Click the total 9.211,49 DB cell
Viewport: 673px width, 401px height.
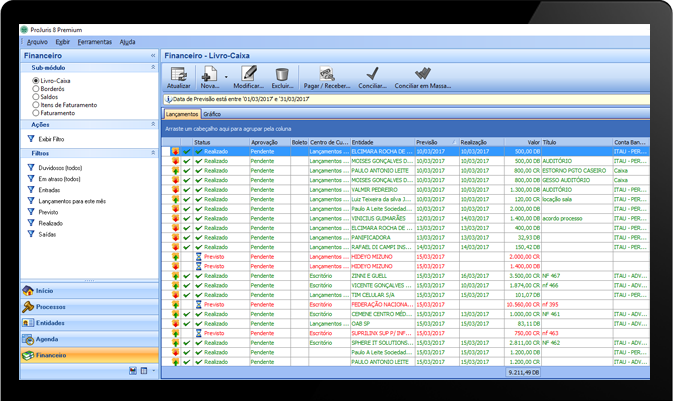(x=523, y=372)
